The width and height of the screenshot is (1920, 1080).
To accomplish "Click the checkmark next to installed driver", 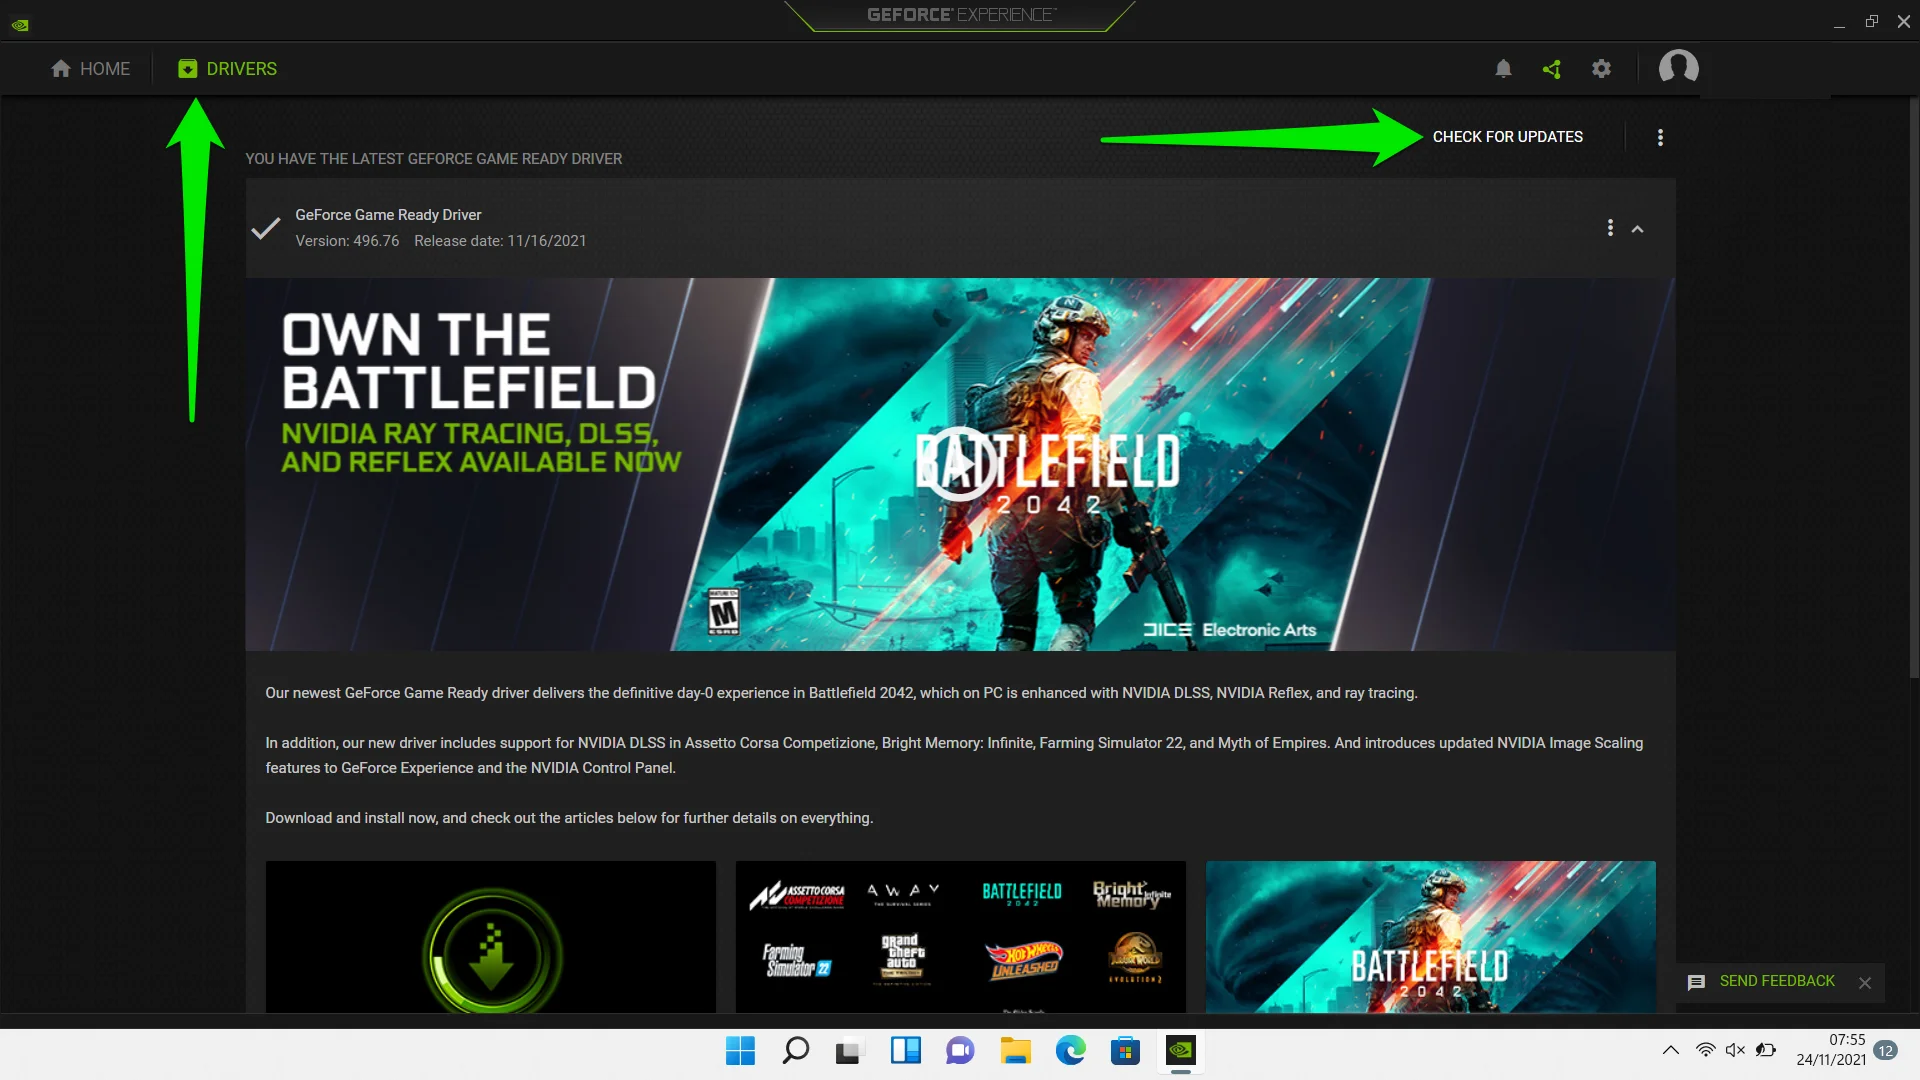I will 264,227.
